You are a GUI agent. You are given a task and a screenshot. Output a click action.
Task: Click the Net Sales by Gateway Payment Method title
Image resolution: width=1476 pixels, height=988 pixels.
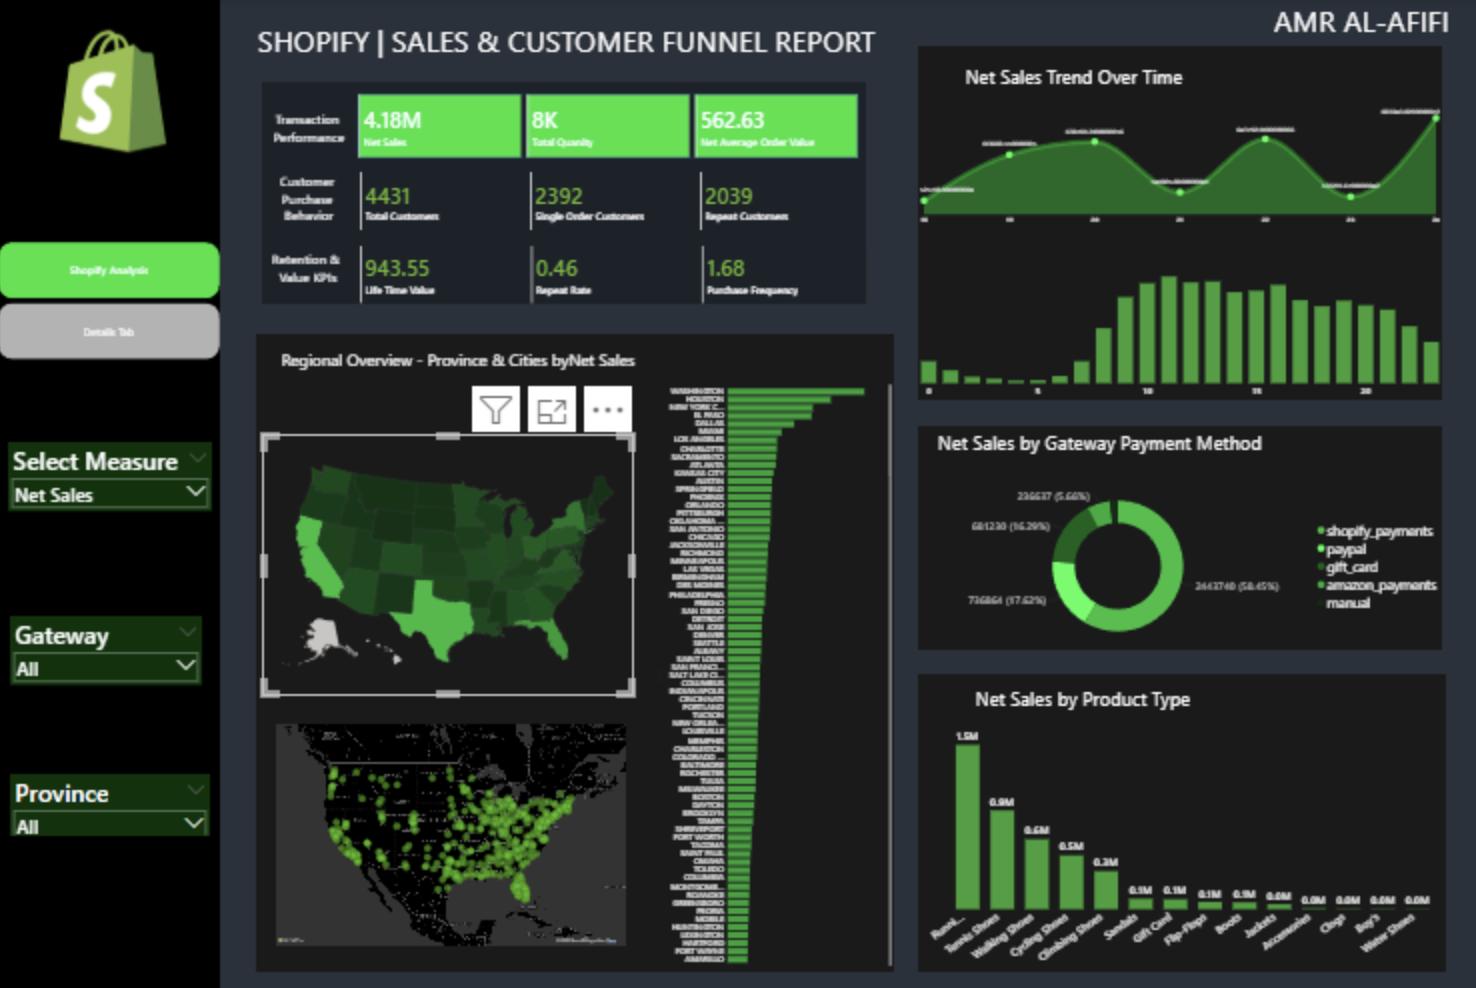pos(1099,443)
